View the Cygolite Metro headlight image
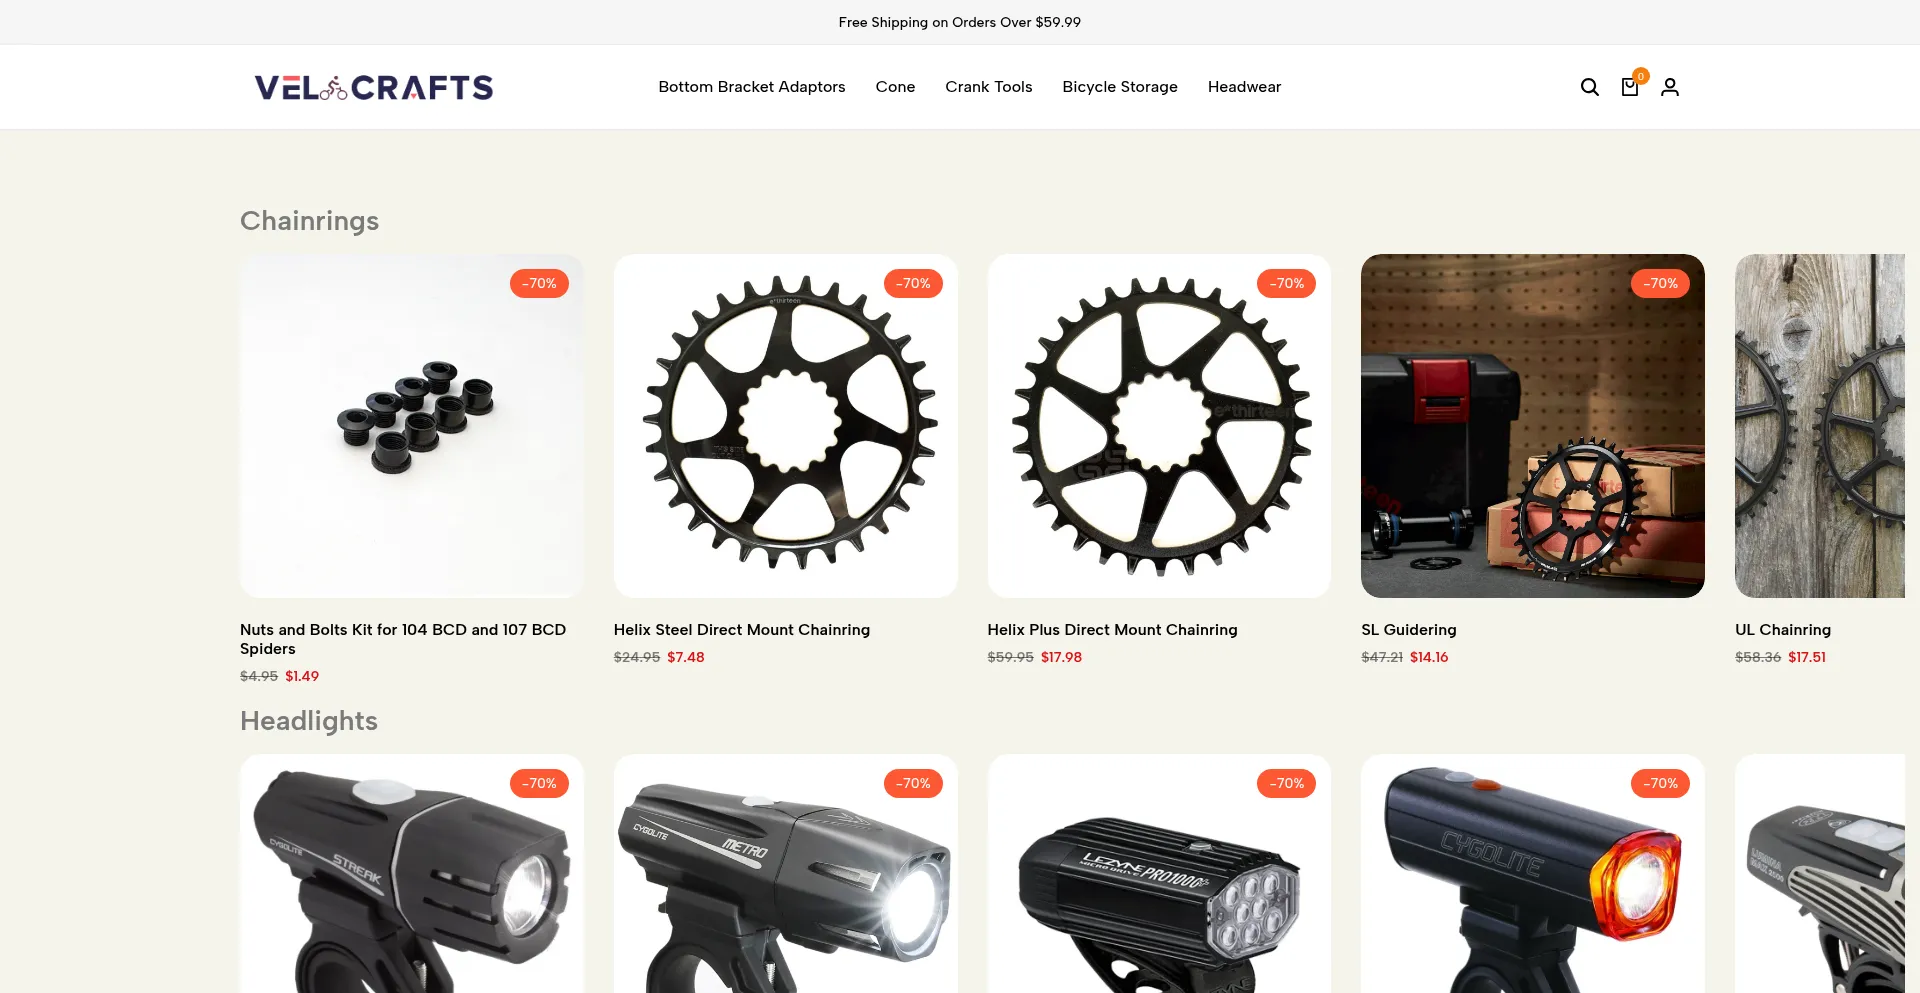The width and height of the screenshot is (1920, 993). (x=786, y=874)
